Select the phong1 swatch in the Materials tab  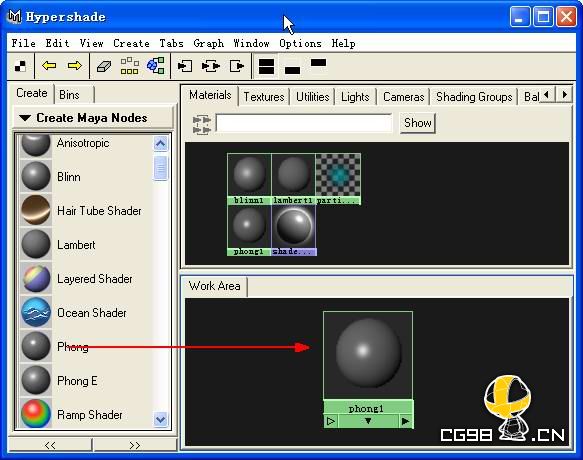(249, 231)
